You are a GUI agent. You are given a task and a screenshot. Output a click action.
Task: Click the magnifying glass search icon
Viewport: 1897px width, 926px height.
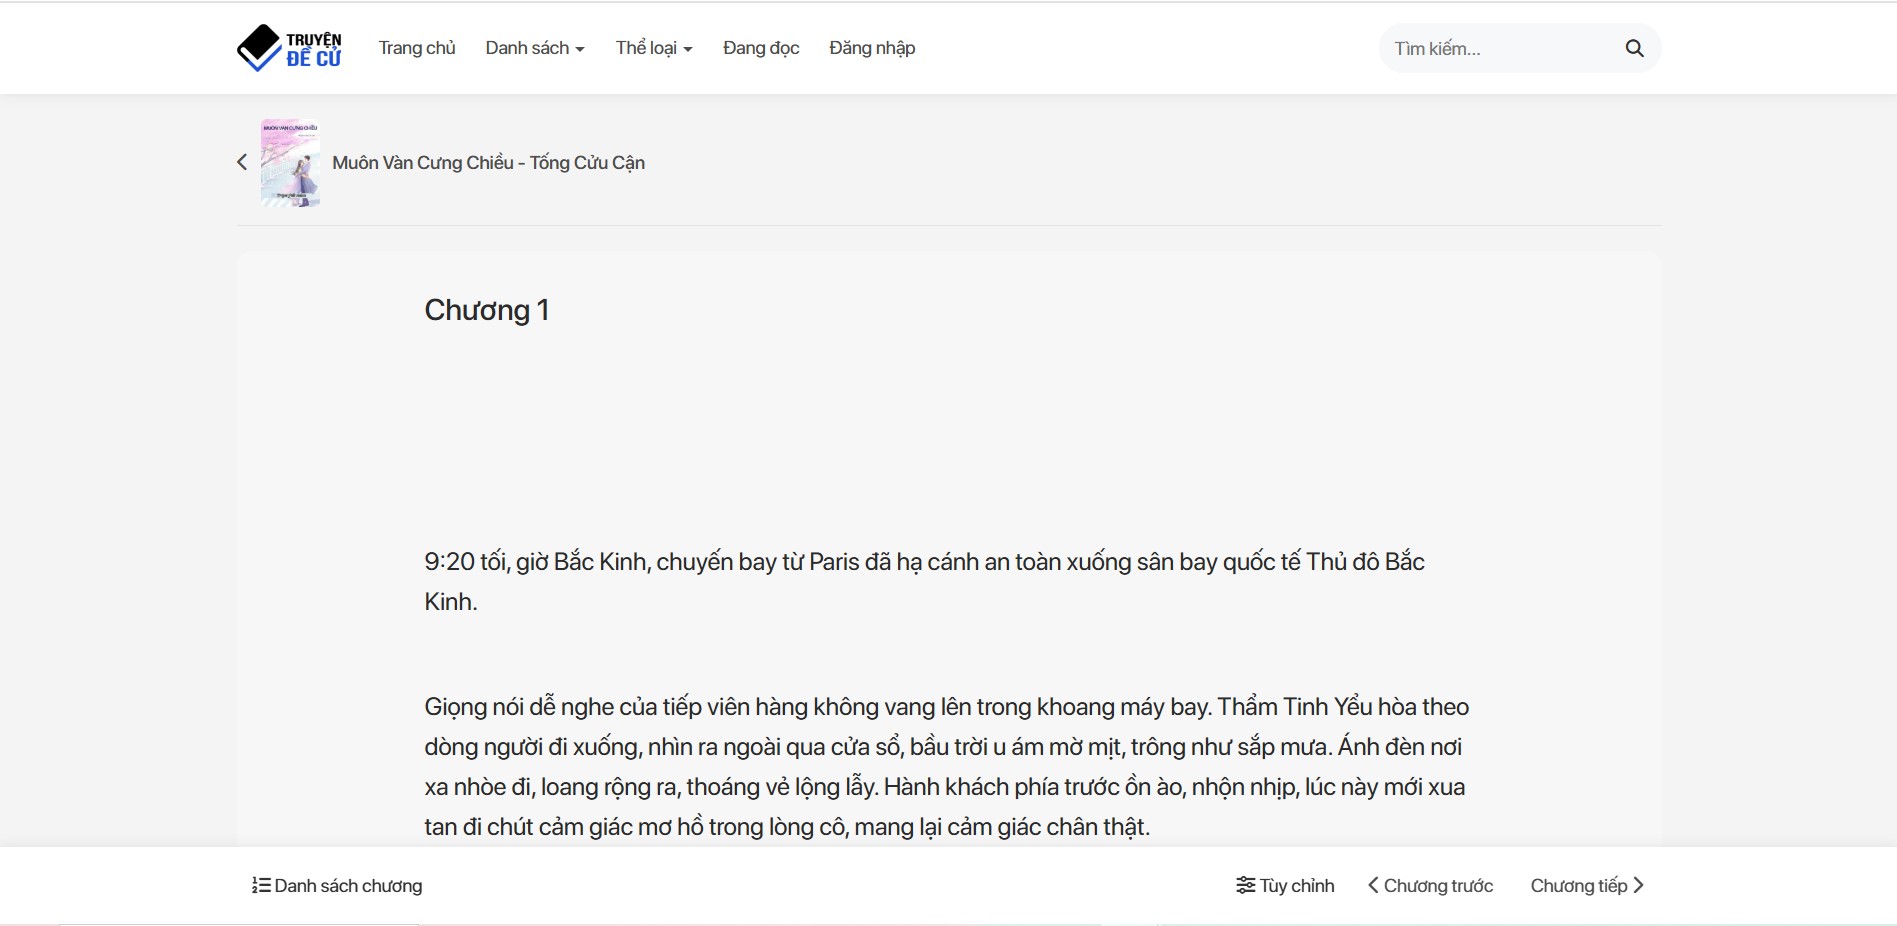click(1634, 48)
